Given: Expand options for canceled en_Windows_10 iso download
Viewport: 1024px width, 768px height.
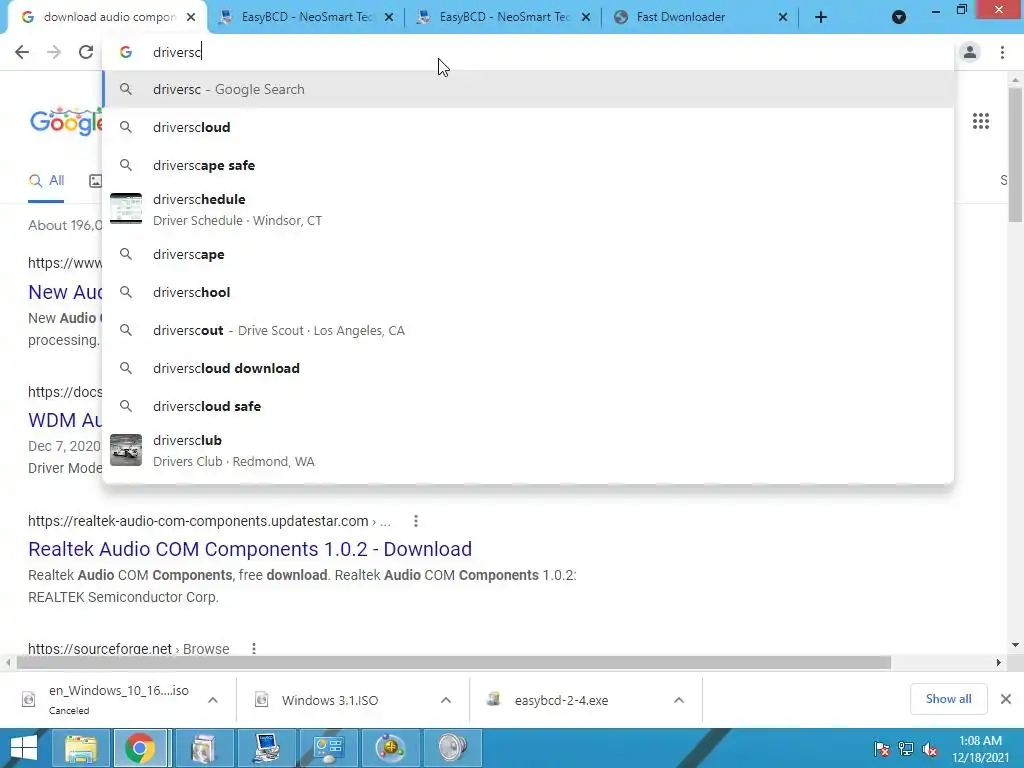Looking at the screenshot, I should click(213, 700).
